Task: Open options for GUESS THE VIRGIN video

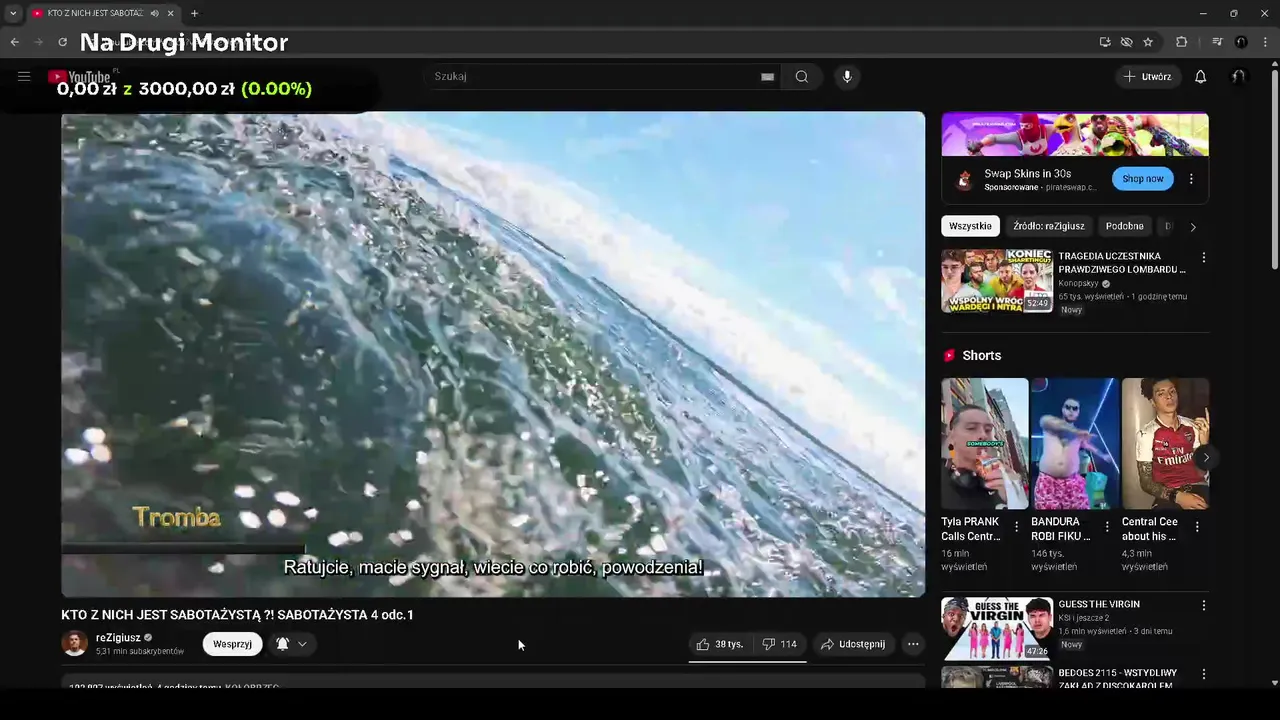Action: 1203,605
